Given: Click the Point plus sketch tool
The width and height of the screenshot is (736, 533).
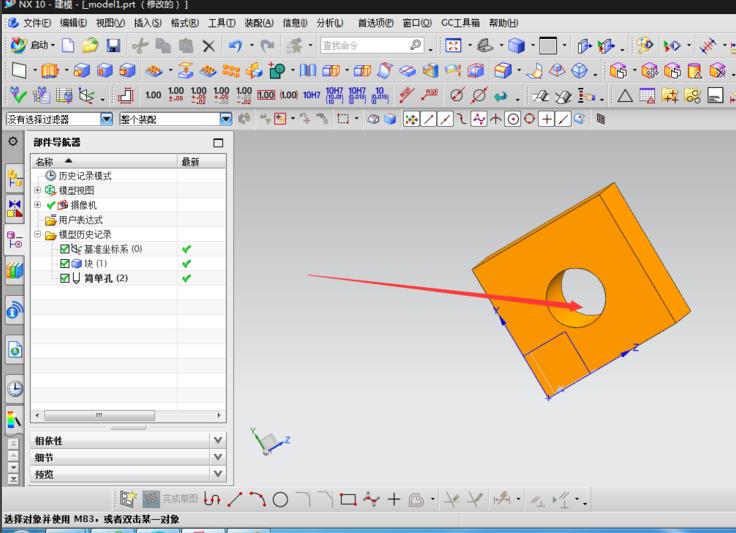Looking at the screenshot, I should [x=394, y=498].
